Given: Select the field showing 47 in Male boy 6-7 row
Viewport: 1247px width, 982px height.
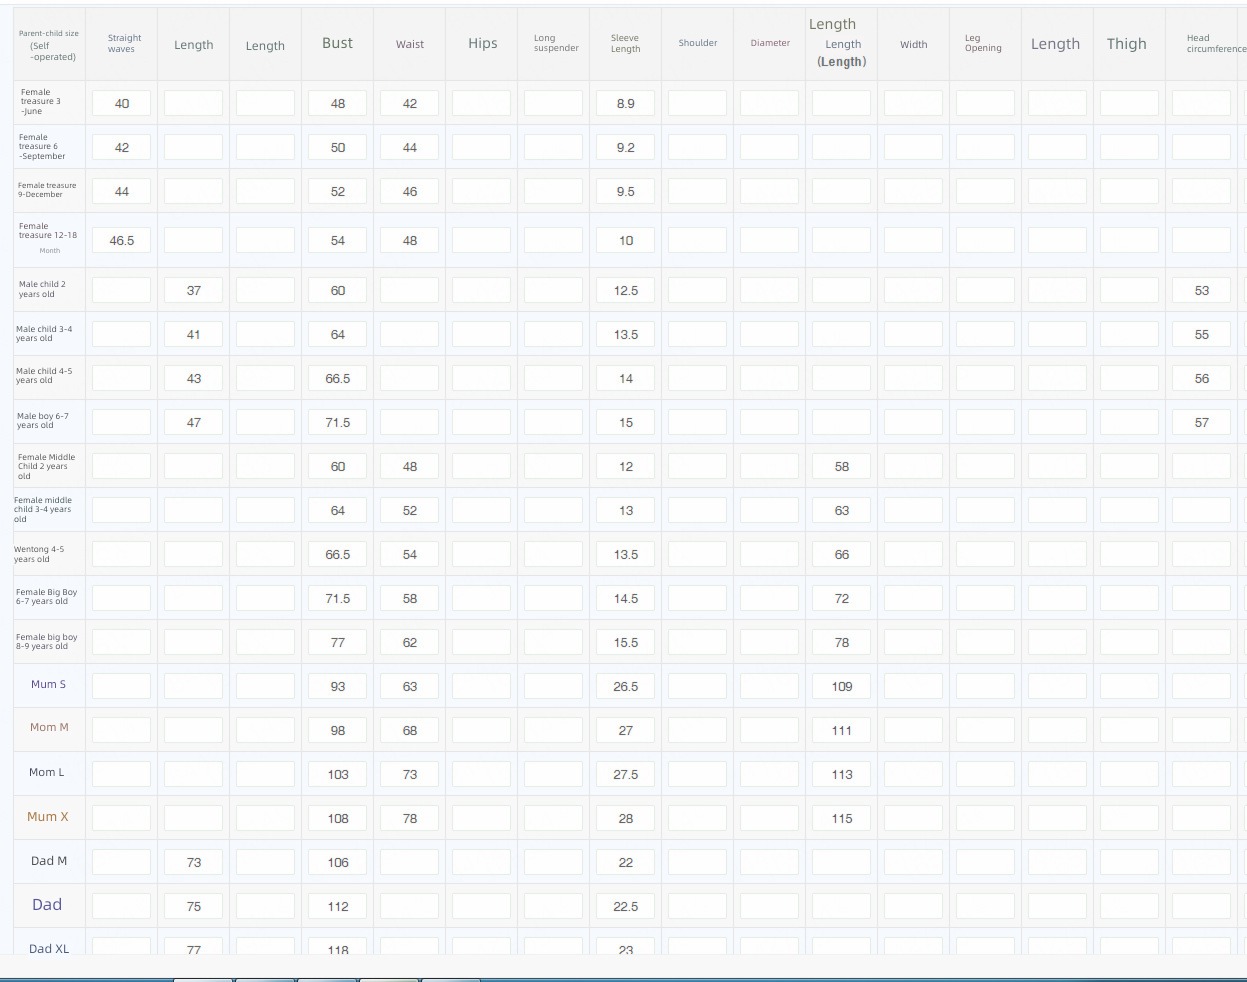Looking at the screenshot, I should coord(194,422).
